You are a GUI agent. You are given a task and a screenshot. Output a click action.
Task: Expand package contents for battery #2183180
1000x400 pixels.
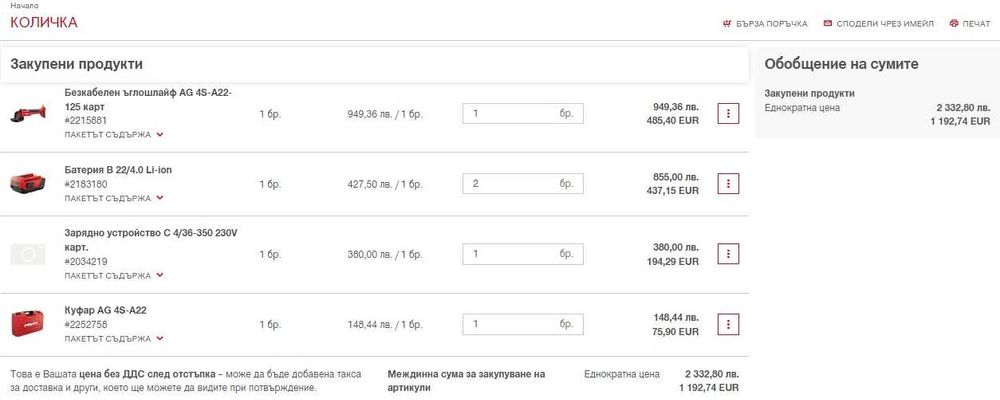[114, 198]
